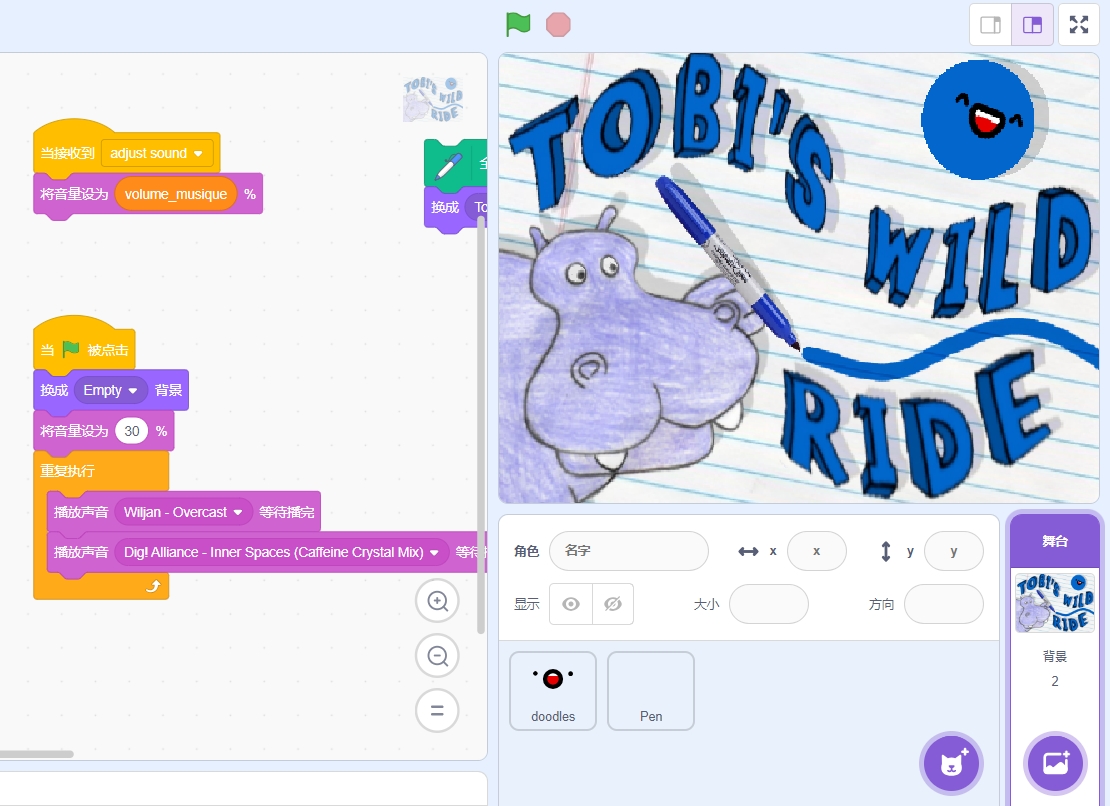Expand the Empty backdrop dropdown
This screenshot has width=1110, height=806.
(x=132, y=391)
